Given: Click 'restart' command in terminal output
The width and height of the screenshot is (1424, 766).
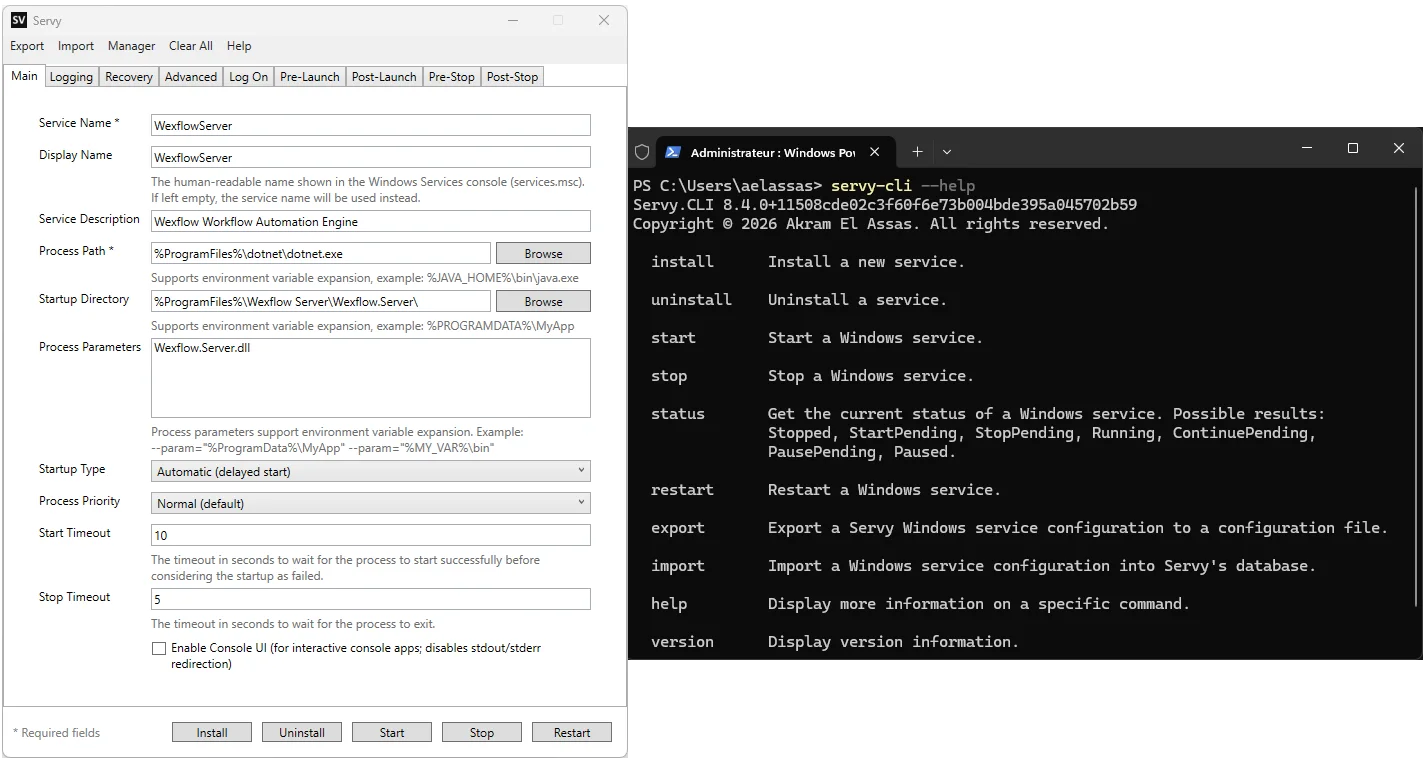Looking at the screenshot, I should pos(682,490).
